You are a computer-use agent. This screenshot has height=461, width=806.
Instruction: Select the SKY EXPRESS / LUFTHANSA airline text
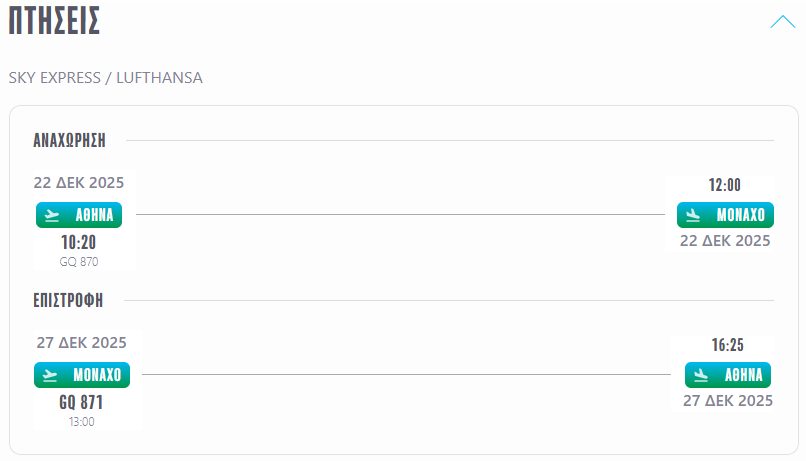[x=105, y=78]
